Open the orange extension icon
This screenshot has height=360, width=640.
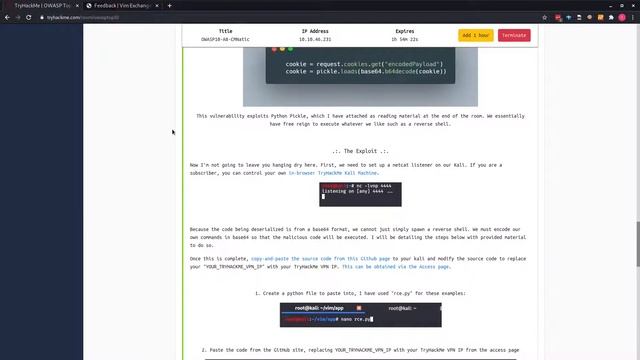(600, 18)
